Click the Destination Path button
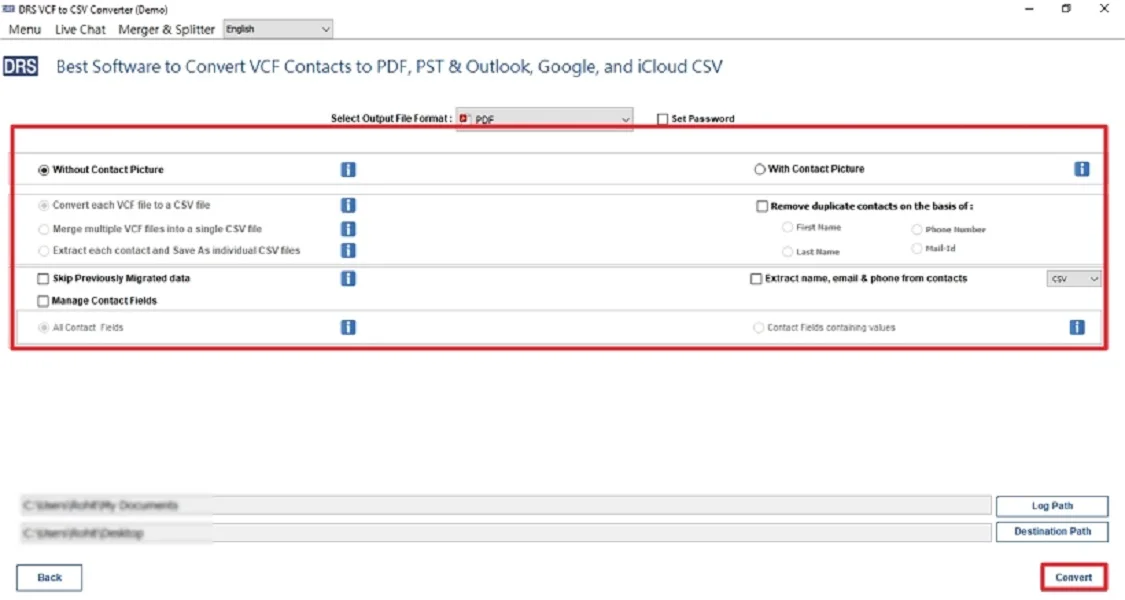The image size is (1125, 600). click(1052, 532)
